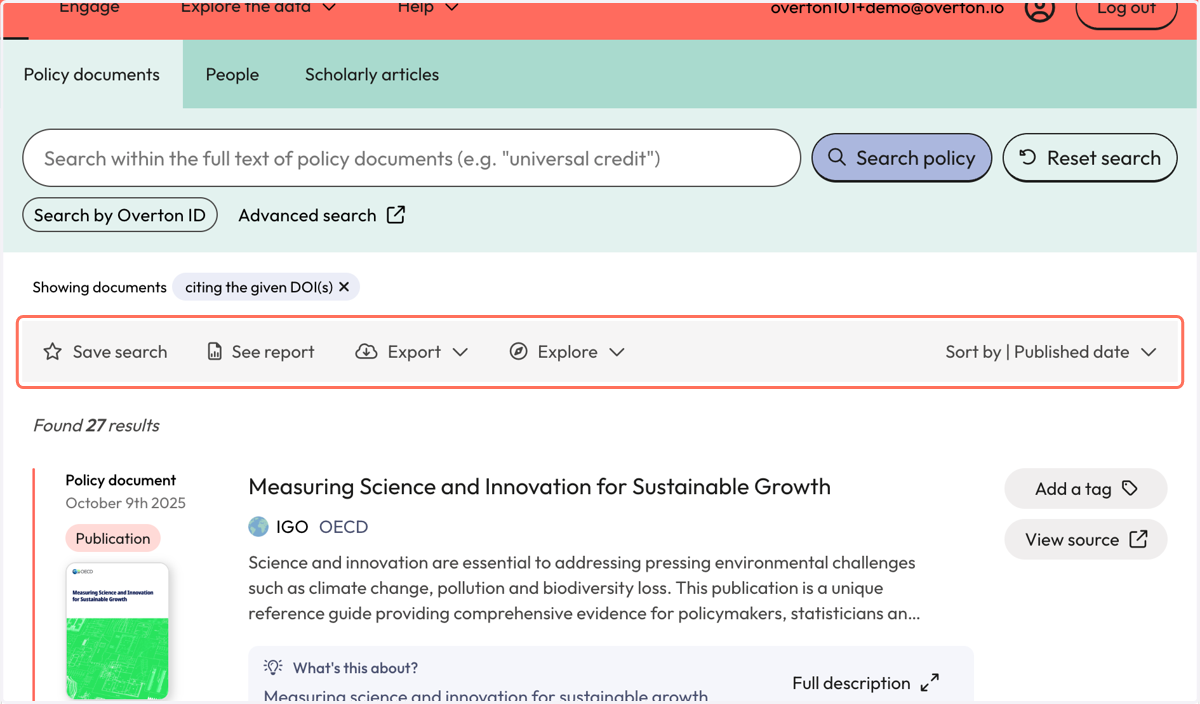Viewport: 1200px width, 704px height.
Task: Click the Reset search button
Action: [1089, 158]
